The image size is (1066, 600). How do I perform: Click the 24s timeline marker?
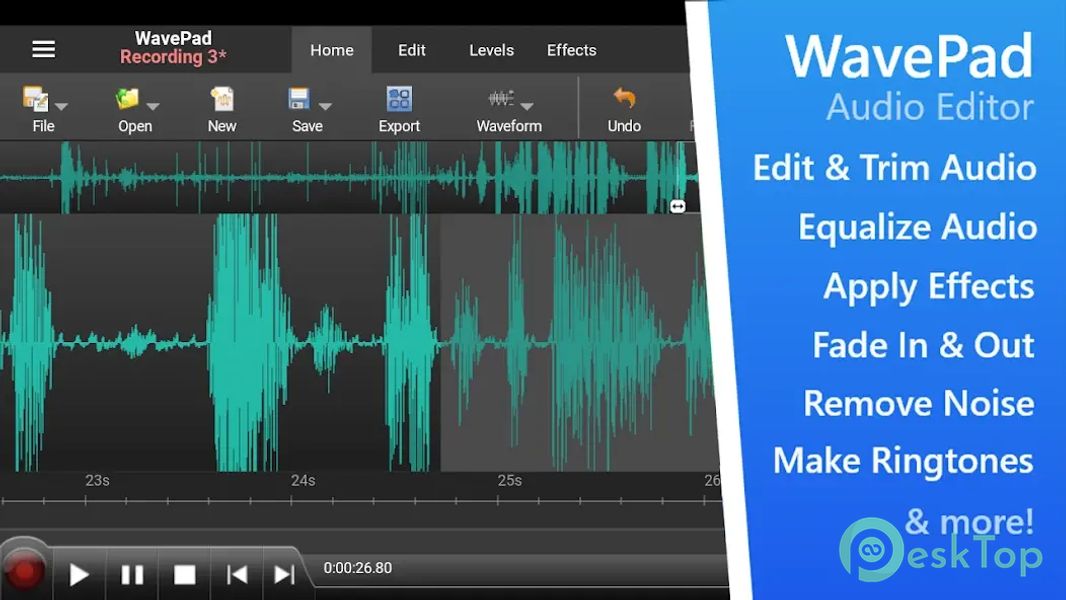(x=303, y=480)
